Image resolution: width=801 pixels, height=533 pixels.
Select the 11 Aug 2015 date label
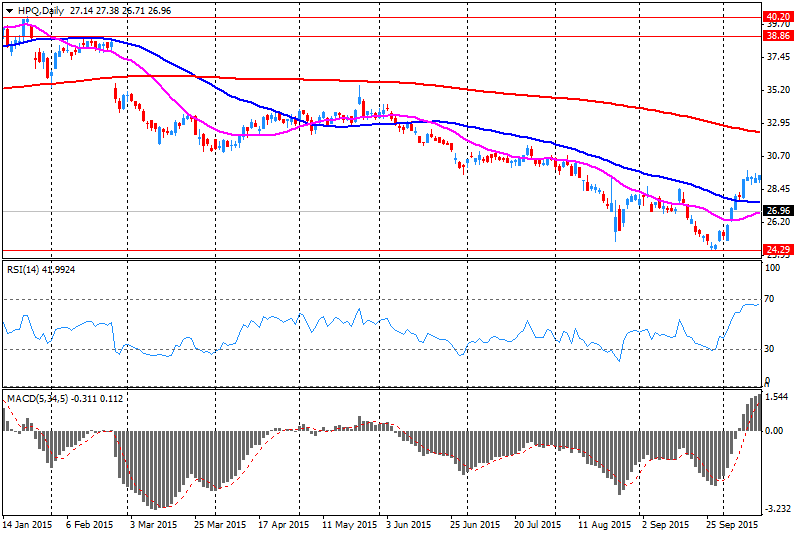(x=604, y=525)
